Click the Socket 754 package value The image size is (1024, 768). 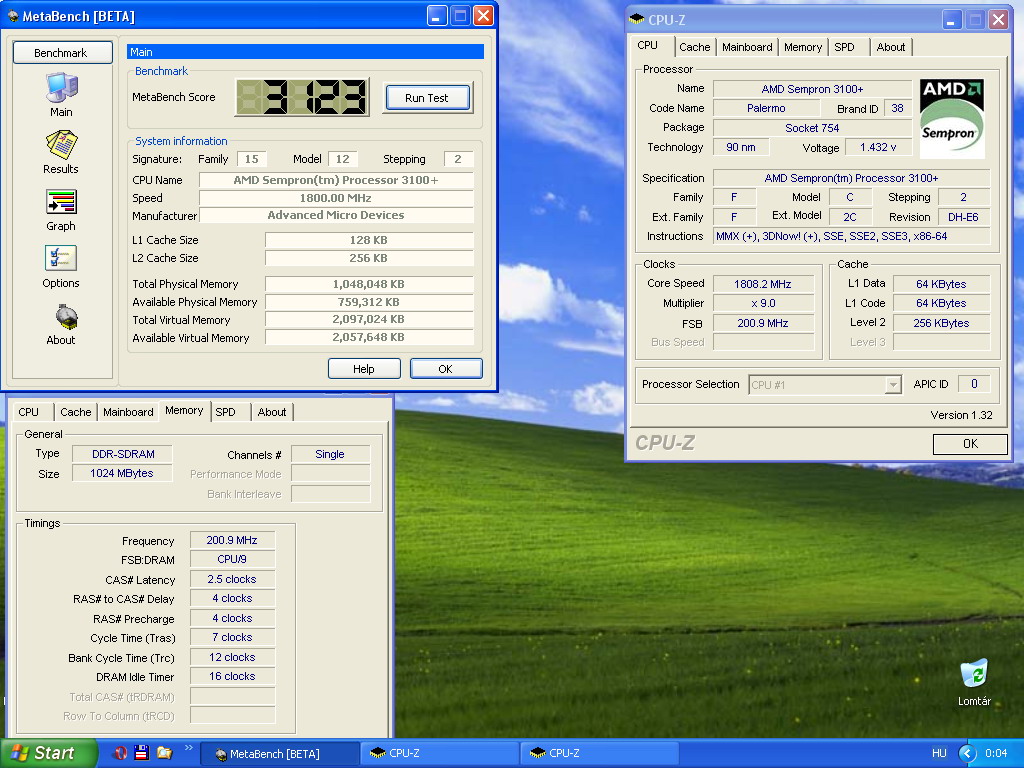tap(812, 128)
